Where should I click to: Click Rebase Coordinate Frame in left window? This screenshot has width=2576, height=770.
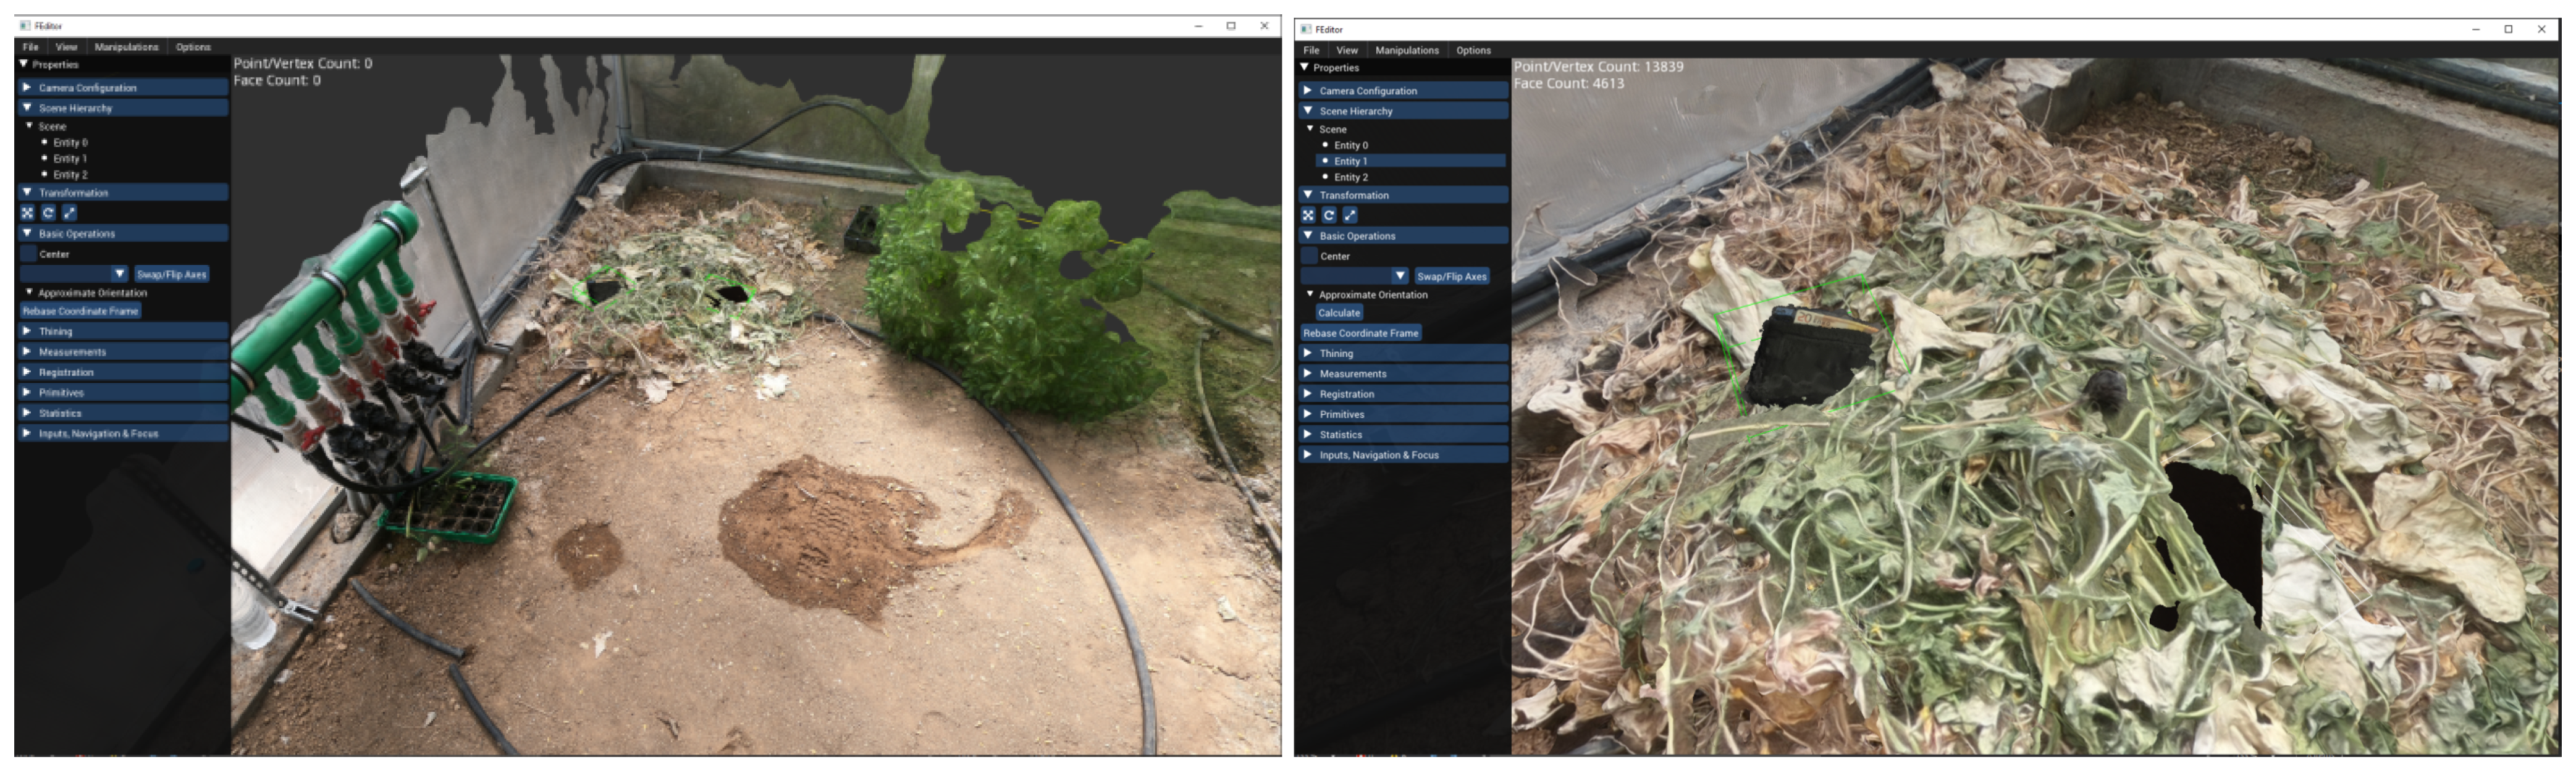click(x=80, y=311)
